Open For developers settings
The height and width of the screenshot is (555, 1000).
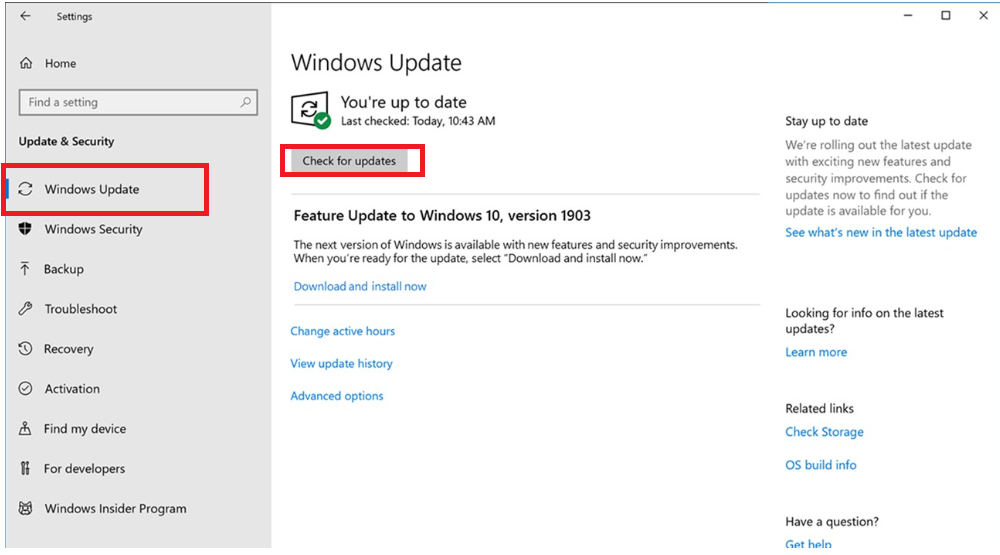pos(84,468)
